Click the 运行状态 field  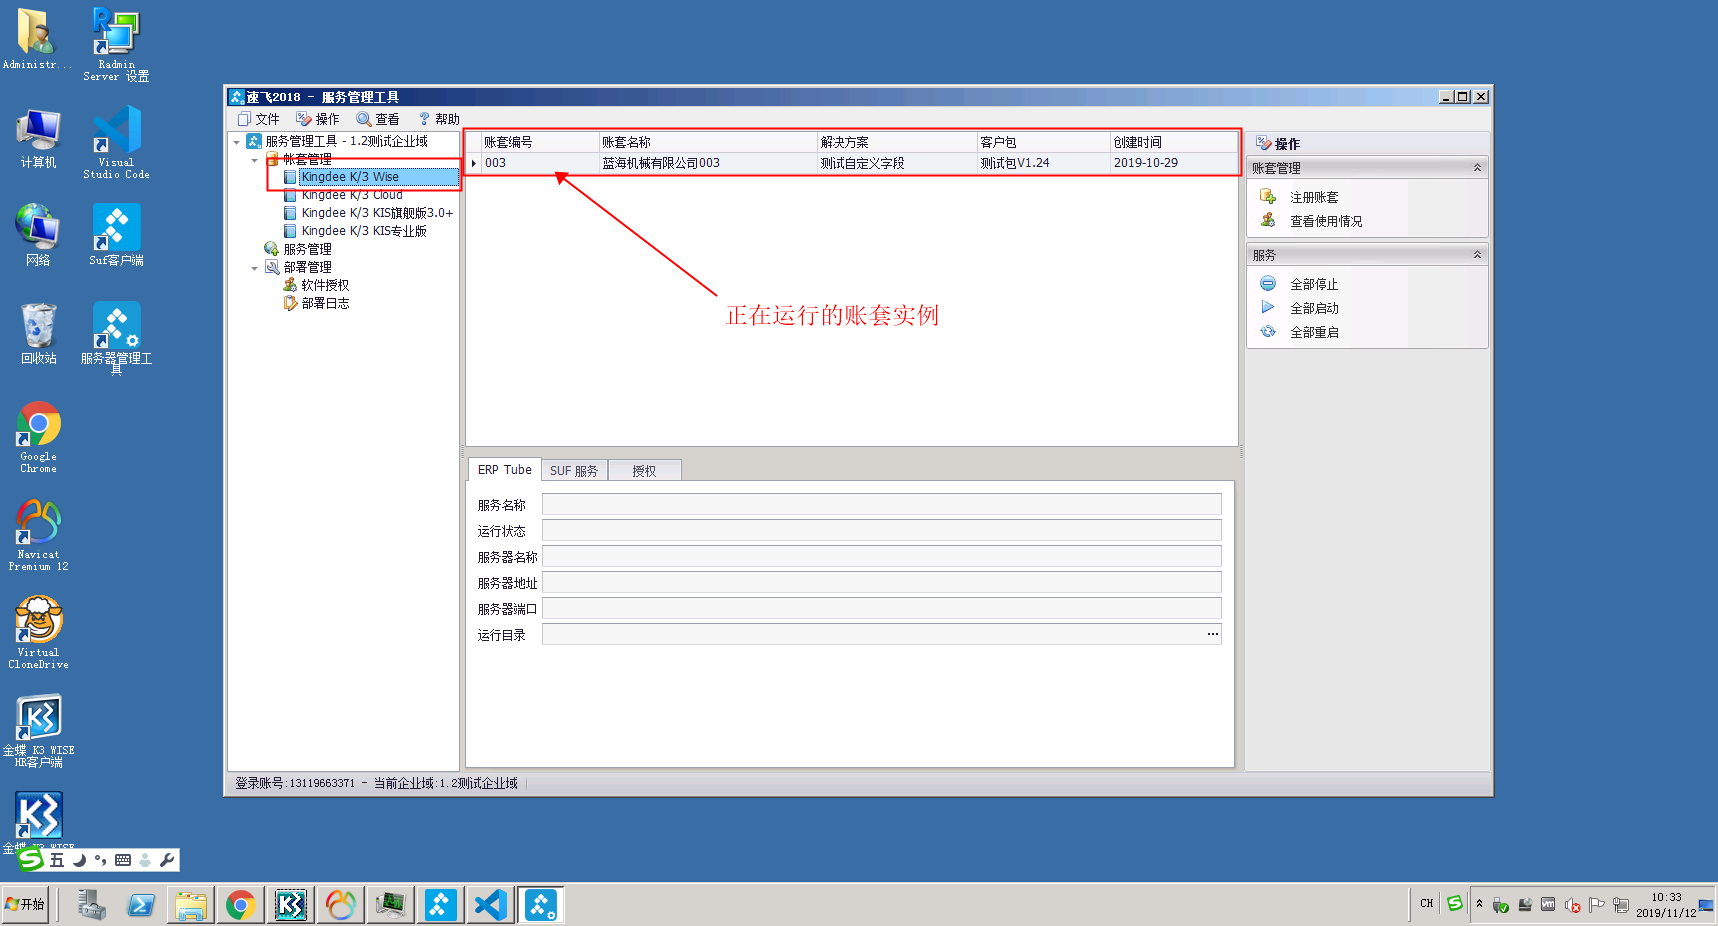coord(881,530)
